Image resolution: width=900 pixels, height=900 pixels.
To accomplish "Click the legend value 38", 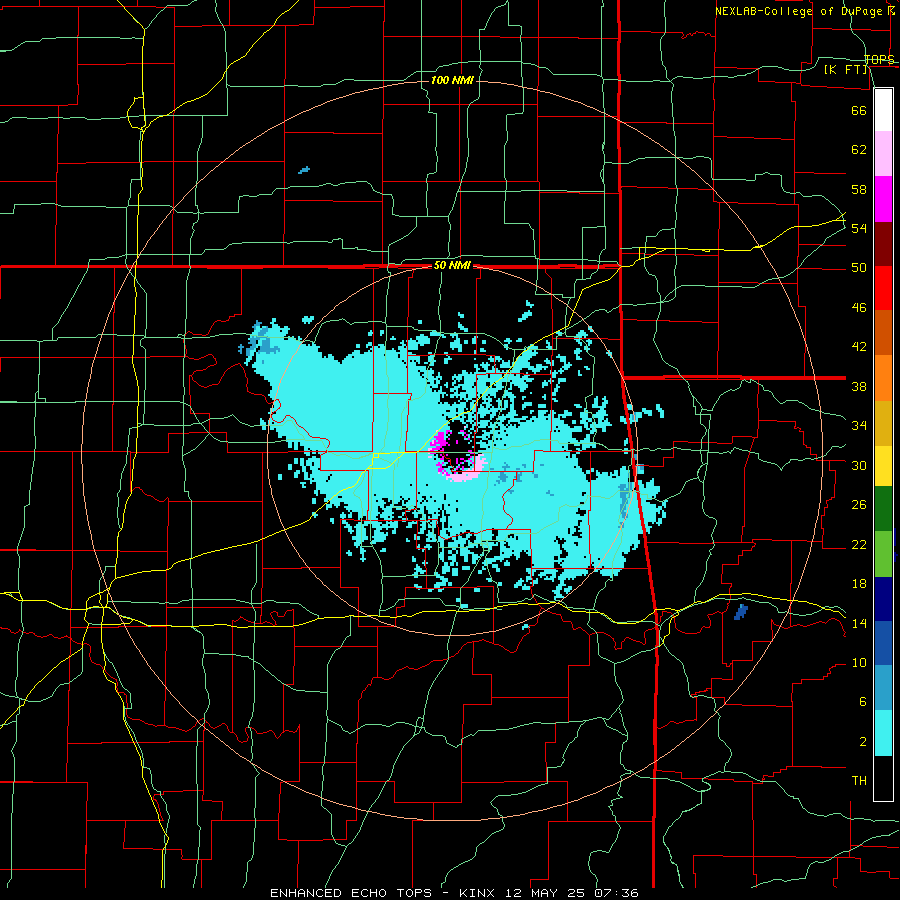I will pos(859,386).
